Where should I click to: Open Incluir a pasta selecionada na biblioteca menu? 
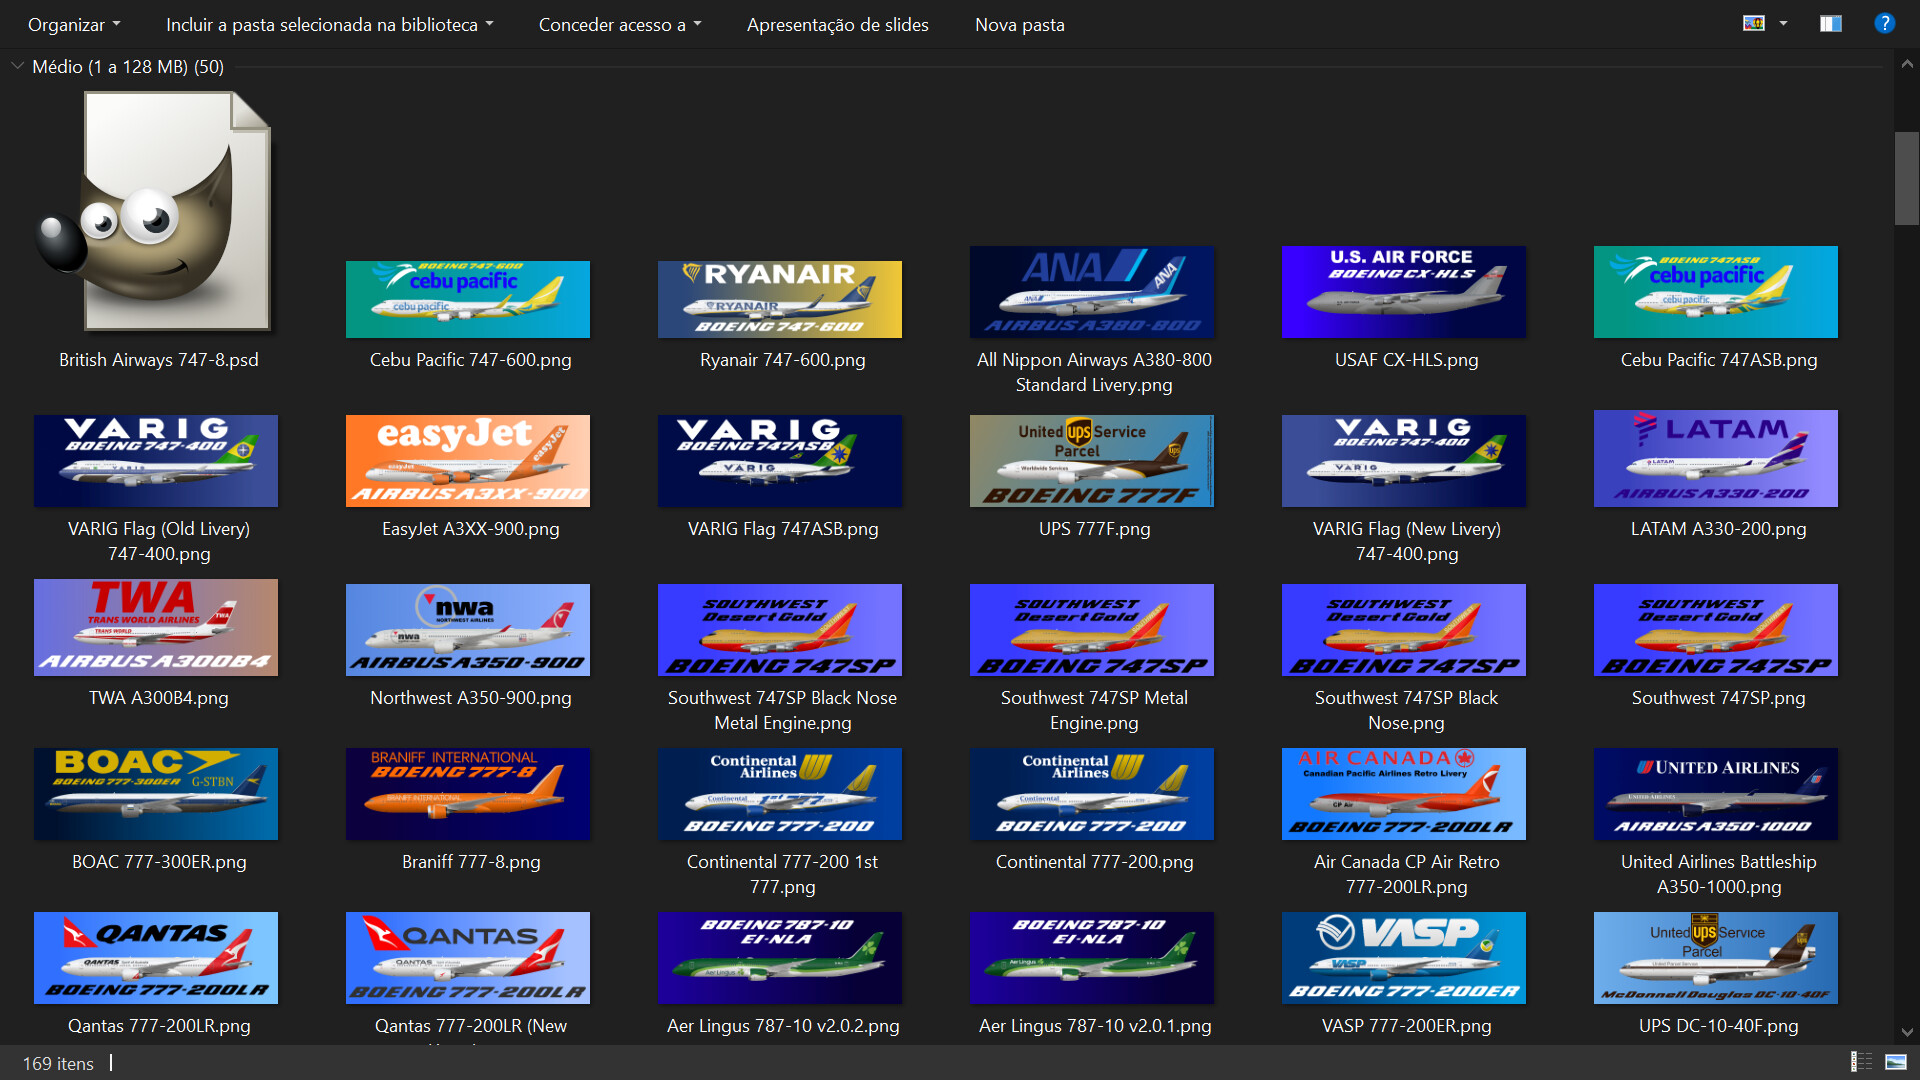point(329,24)
